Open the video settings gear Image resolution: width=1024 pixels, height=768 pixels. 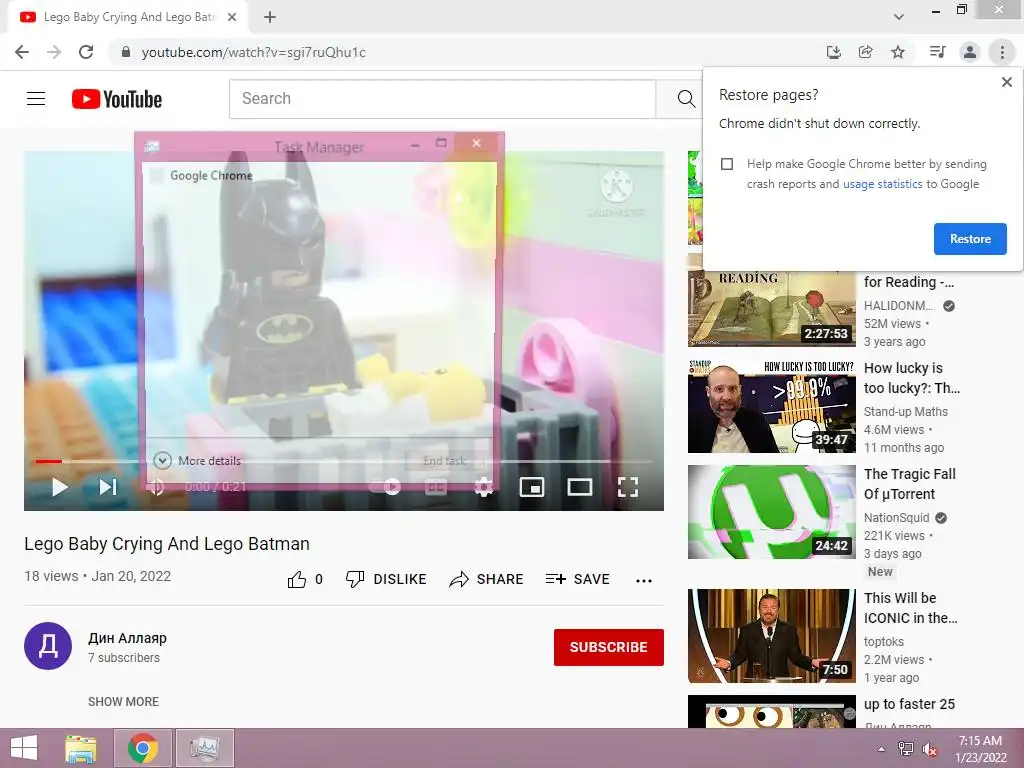(483, 487)
